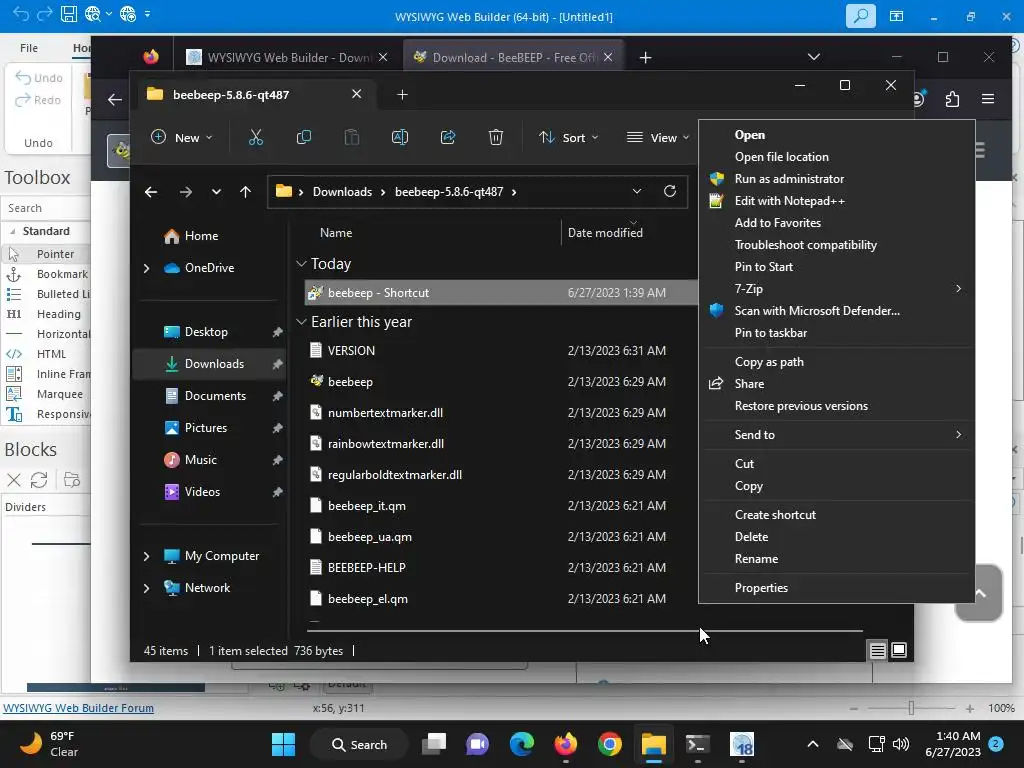Click the Share icon in Explorer toolbar
Screen dimensions: 1024x768
[448, 137]
